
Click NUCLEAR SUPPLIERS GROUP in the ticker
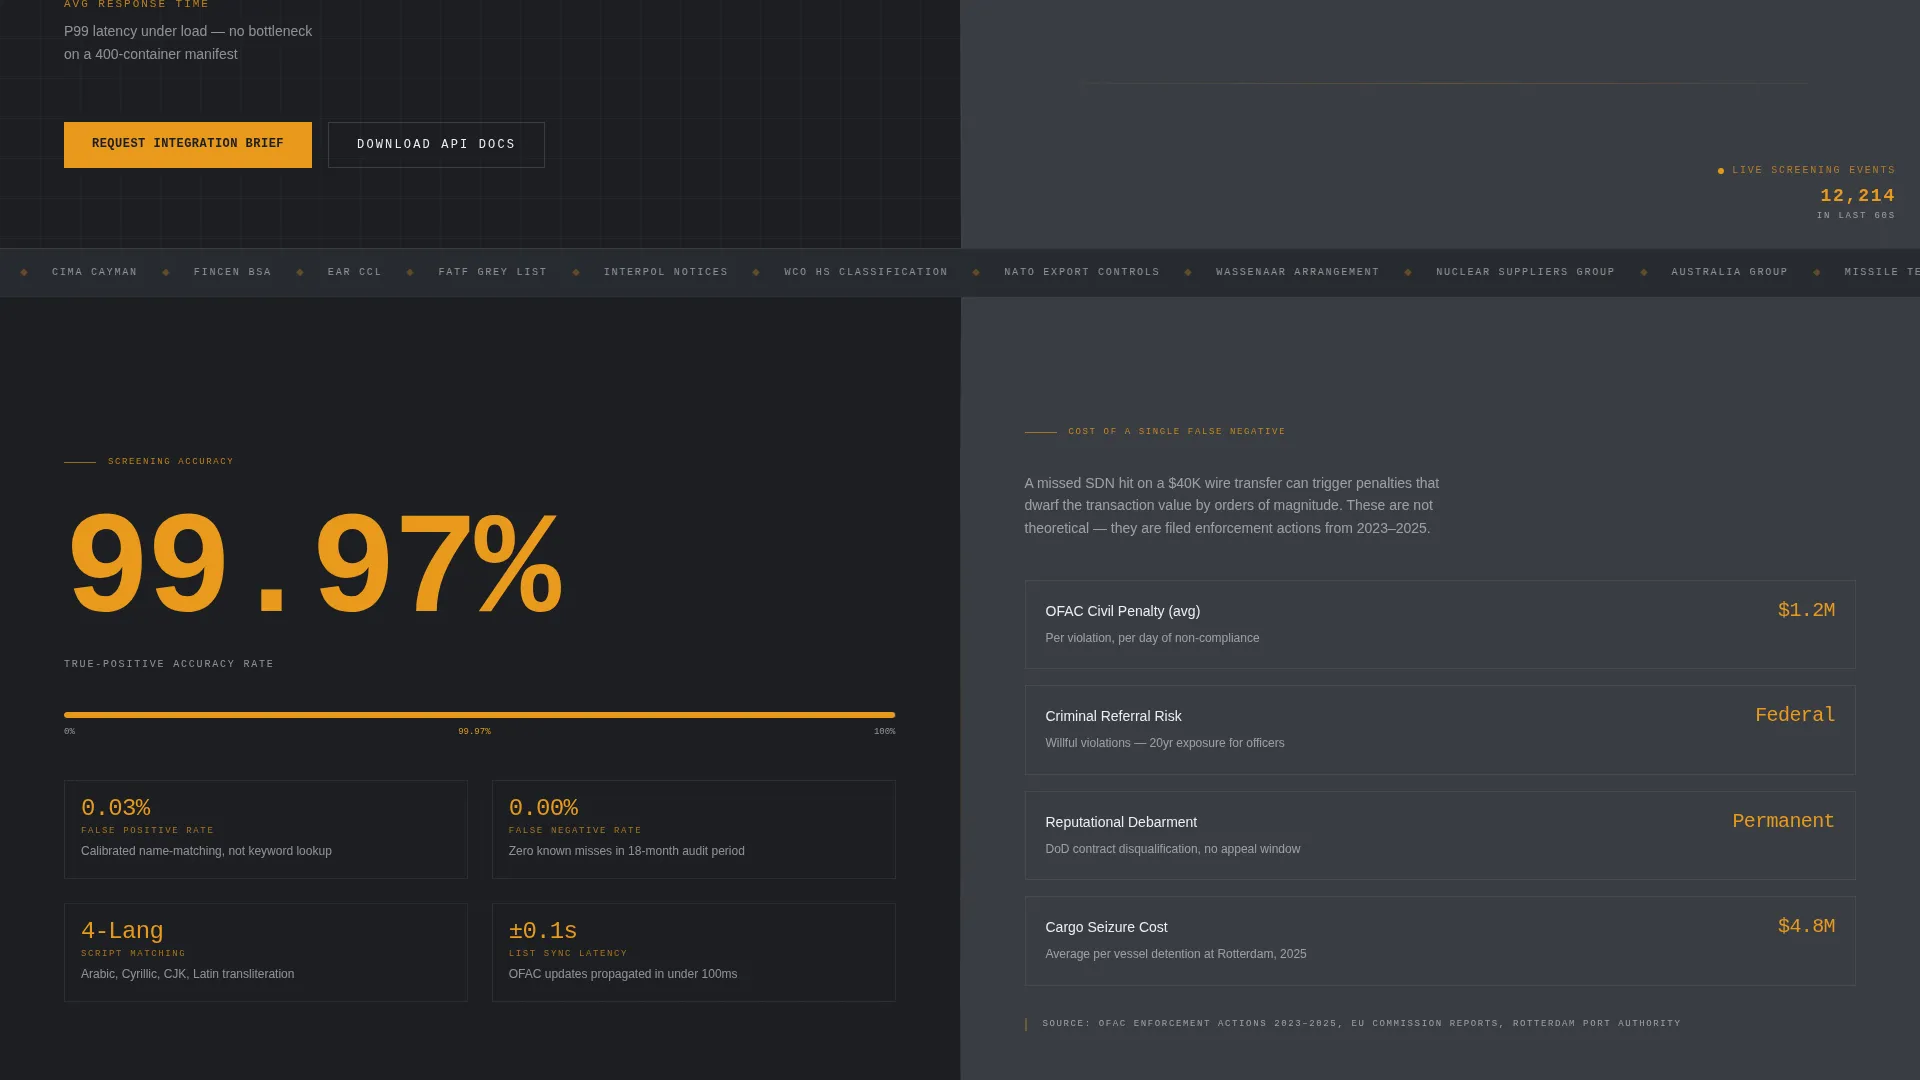(1526, 272)
